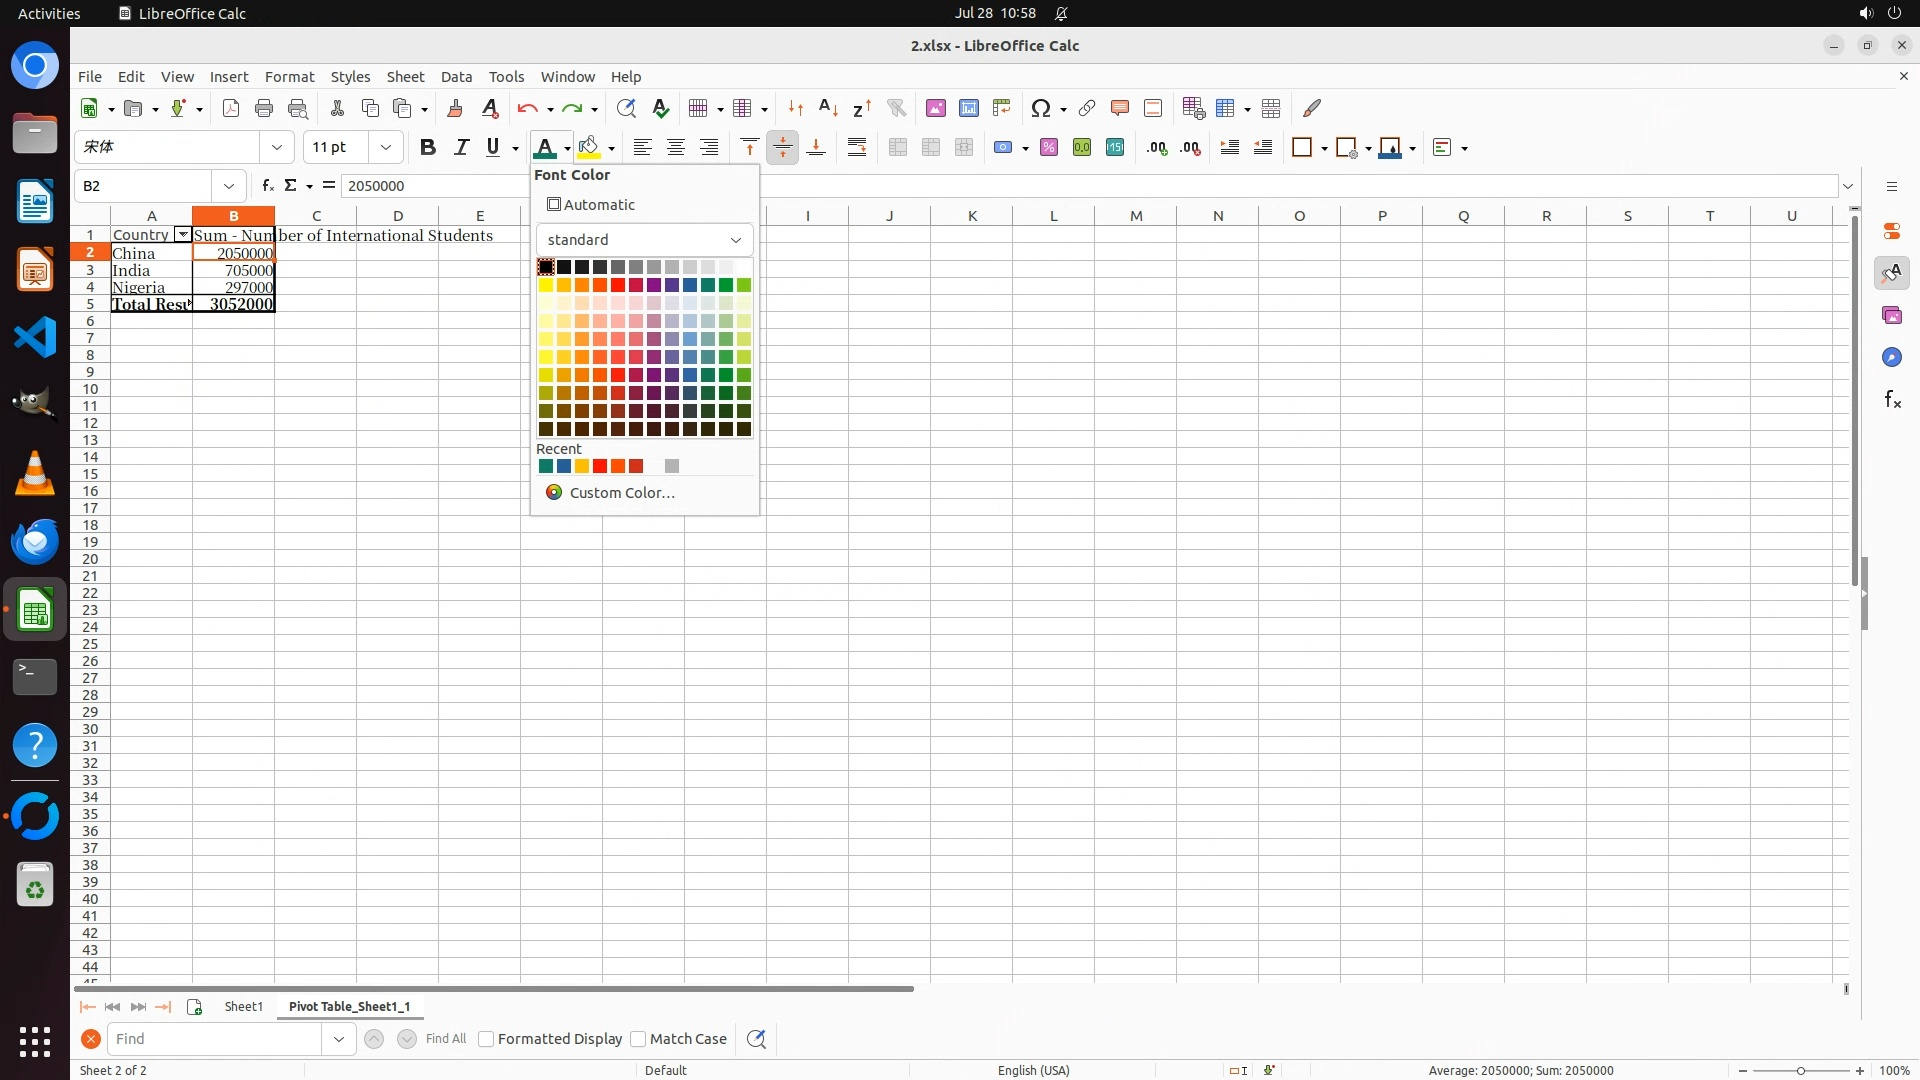
Task: Click the Clone Formatting paintbrush icon
Action: [x=455, y=108]
